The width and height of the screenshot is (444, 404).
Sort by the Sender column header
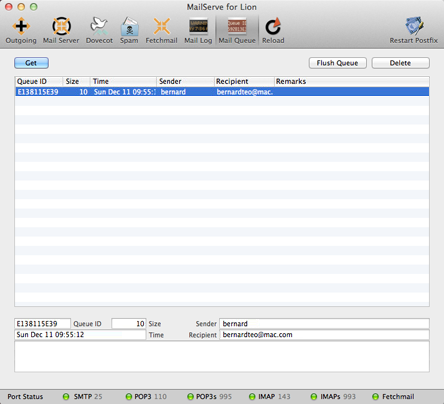tap(186, 81)
